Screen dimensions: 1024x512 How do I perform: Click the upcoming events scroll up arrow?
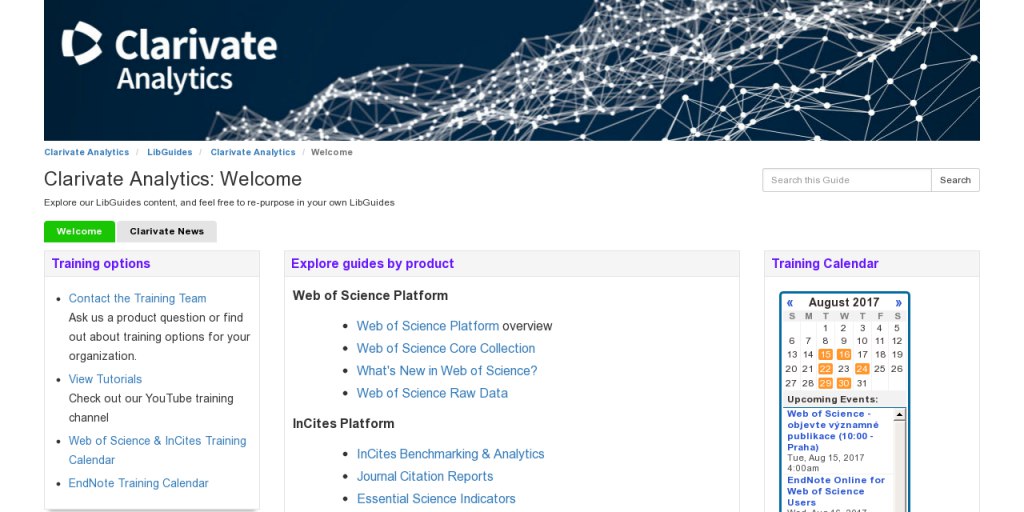point(899,415)
